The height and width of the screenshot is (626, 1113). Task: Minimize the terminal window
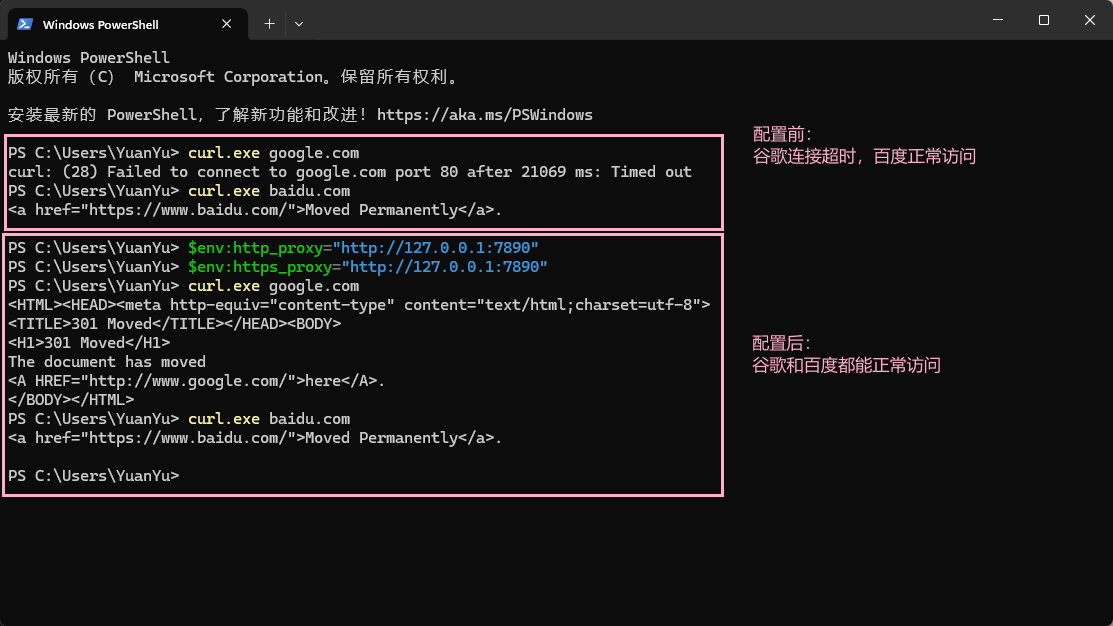click(x=997, y=20)
